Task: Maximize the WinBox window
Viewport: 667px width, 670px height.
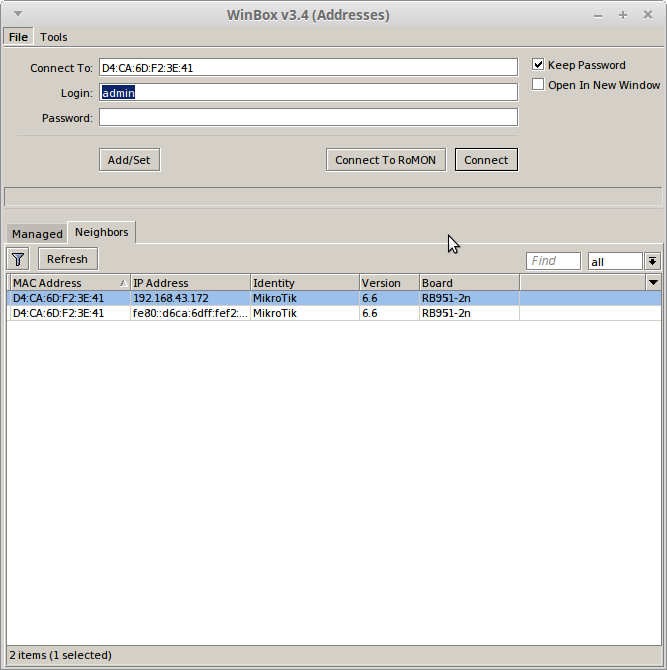Action: pyautogui.click(x=623, y=15)
